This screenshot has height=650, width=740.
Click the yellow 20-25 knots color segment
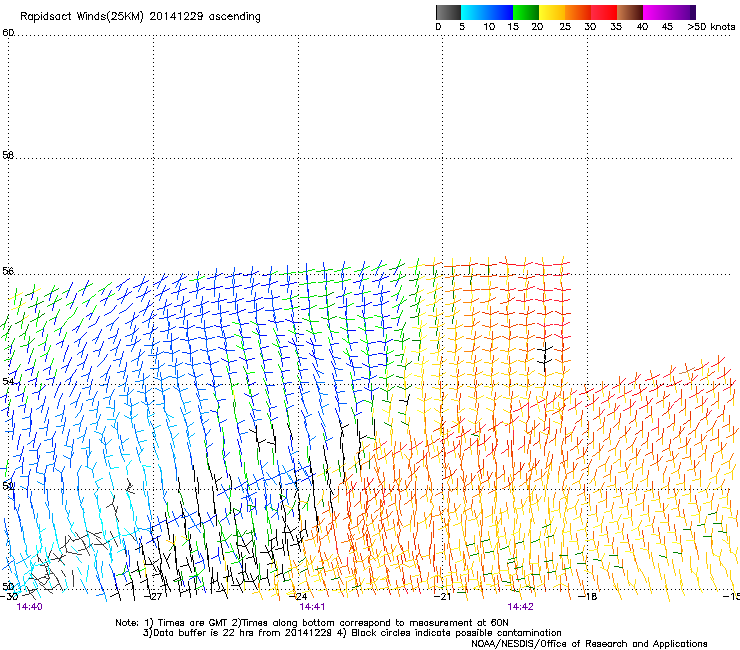click(x=552, y=12)
